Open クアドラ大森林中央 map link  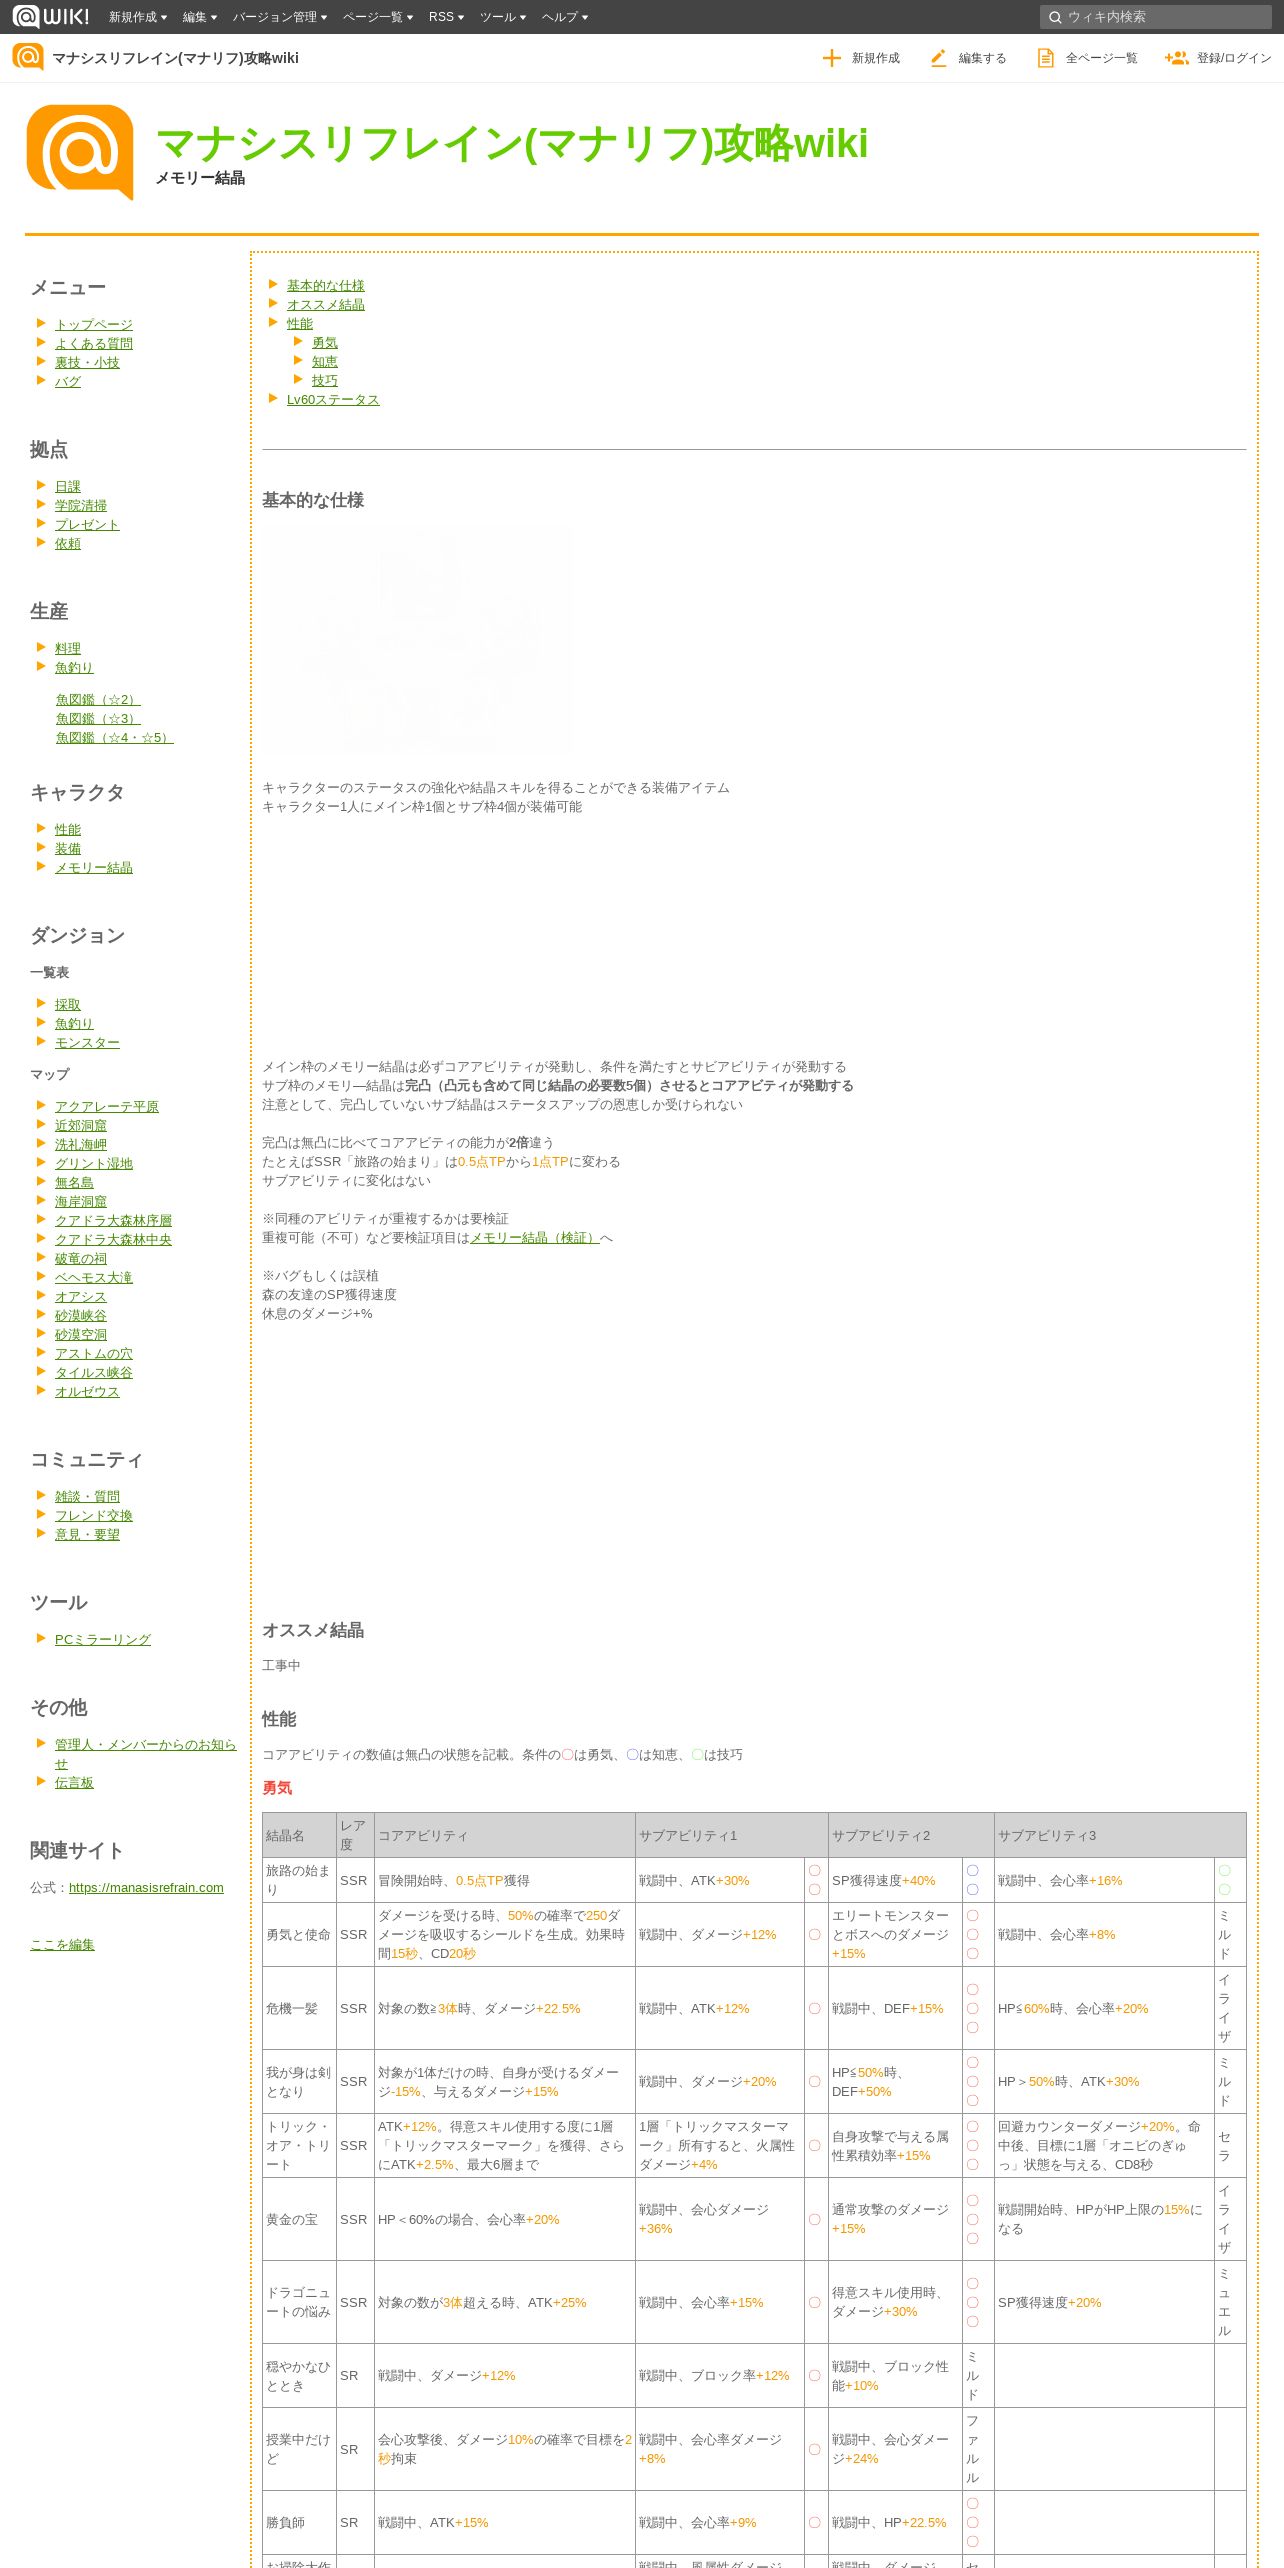click(113, 1240)
